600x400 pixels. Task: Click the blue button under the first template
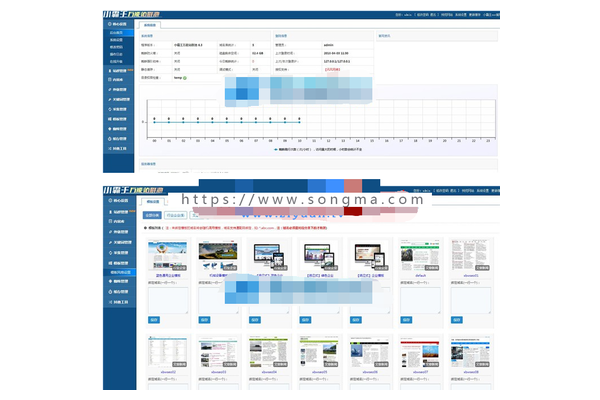coord(153,319)
